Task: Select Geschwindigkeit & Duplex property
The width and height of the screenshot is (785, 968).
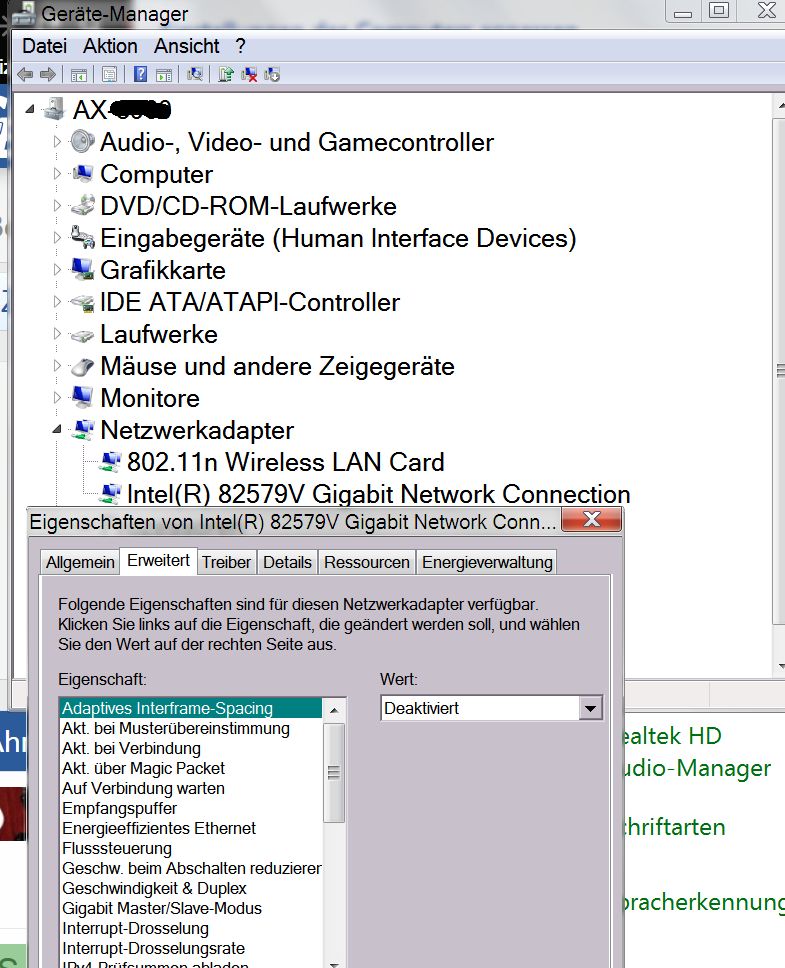Action: coord(191,888)
